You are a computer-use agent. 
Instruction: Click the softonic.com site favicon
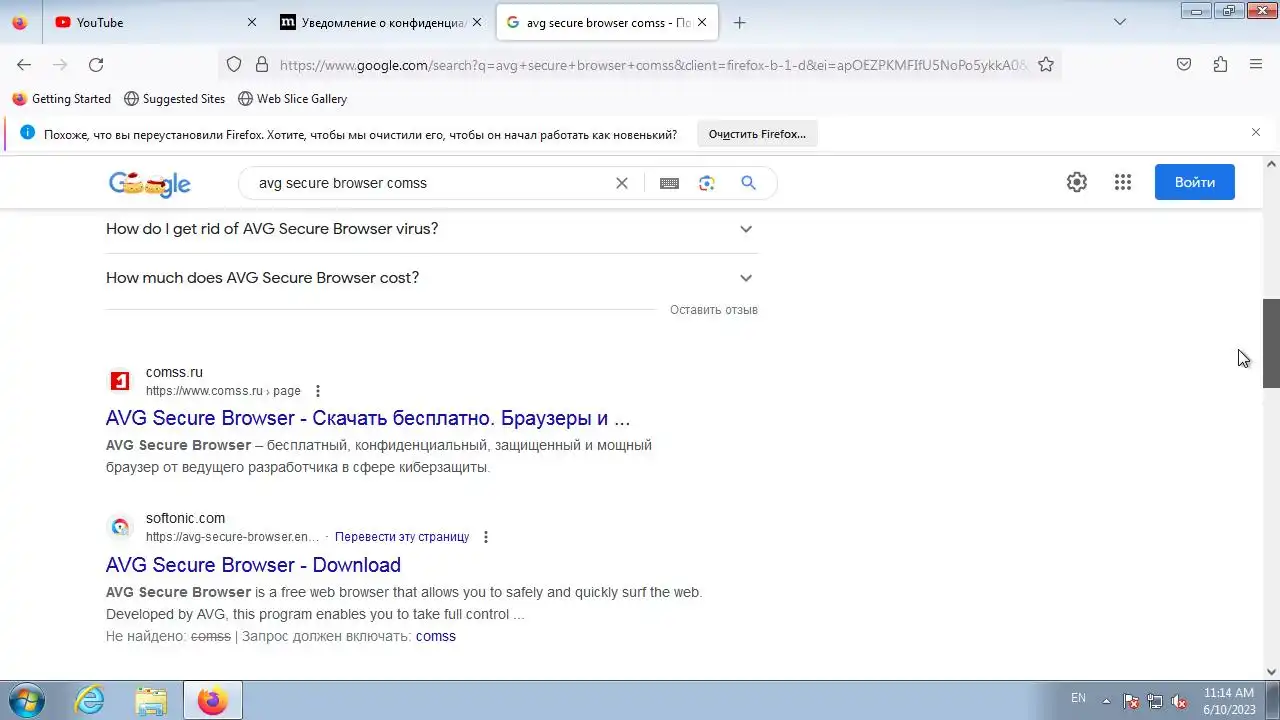click(120, 527)
